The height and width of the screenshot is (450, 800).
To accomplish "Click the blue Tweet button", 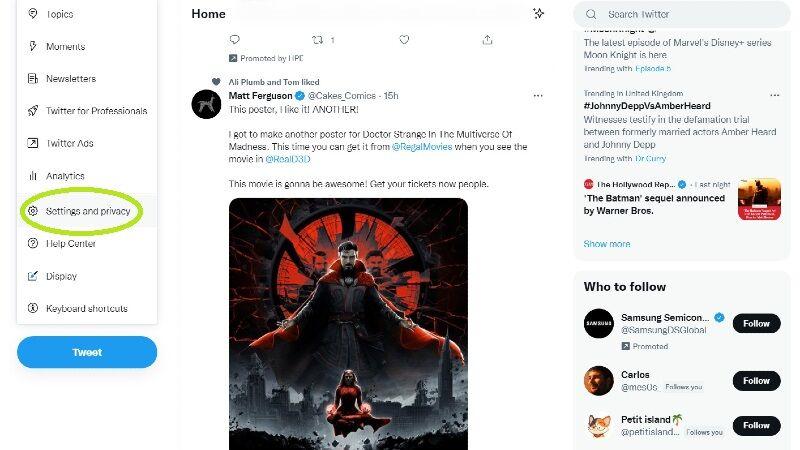I will click(x=87, y=352).
